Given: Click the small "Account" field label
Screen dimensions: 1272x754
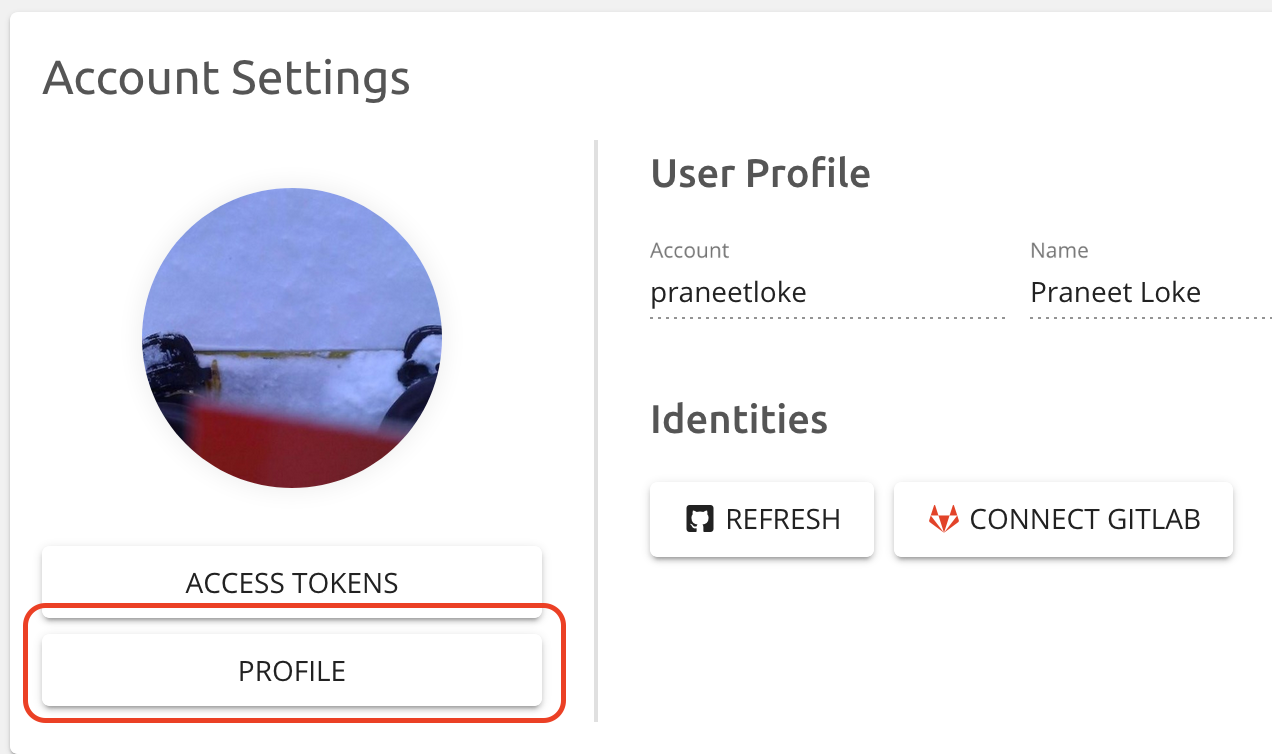Looking at the screenshot, I should (x=689, y=250).
